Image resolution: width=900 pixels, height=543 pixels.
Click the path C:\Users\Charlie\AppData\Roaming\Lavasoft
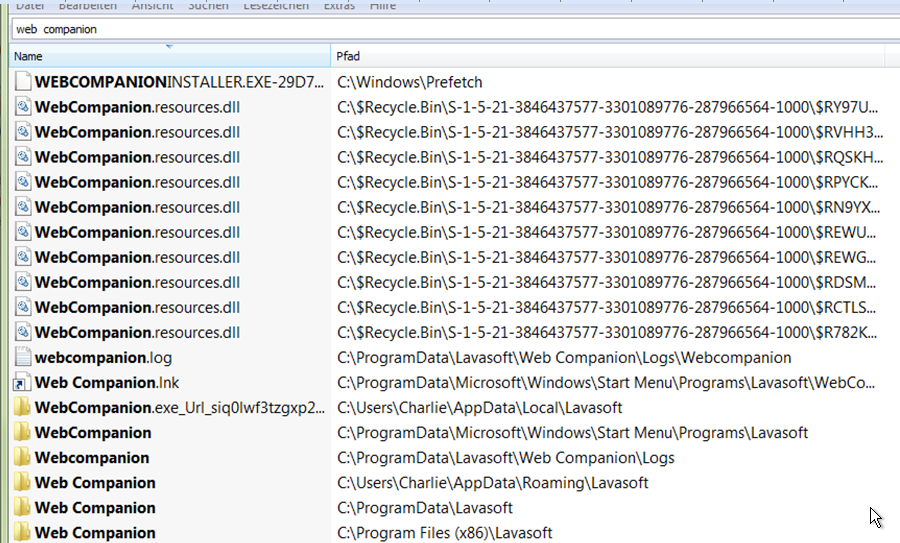click(x=492, y=483)
